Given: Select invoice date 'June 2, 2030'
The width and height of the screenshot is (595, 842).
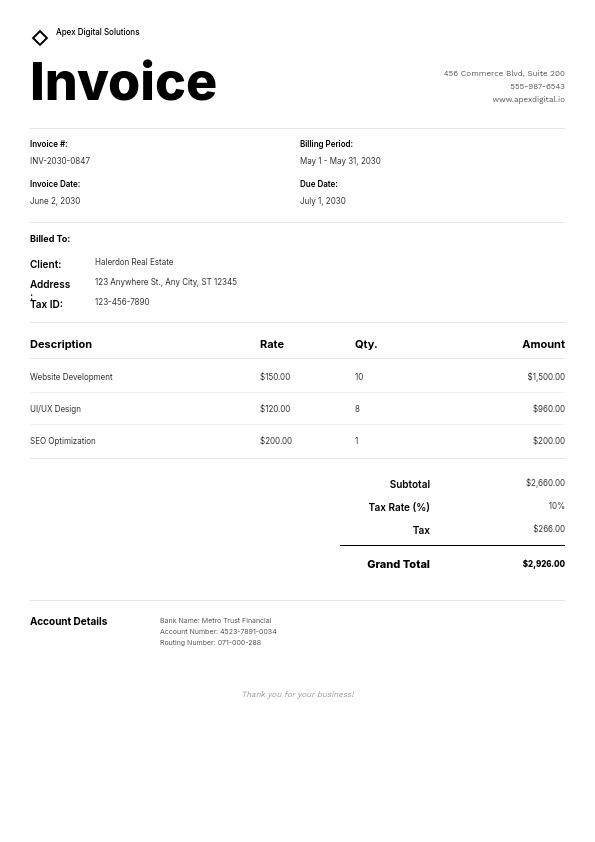Looking at the screenshot, I should (55, 201).
